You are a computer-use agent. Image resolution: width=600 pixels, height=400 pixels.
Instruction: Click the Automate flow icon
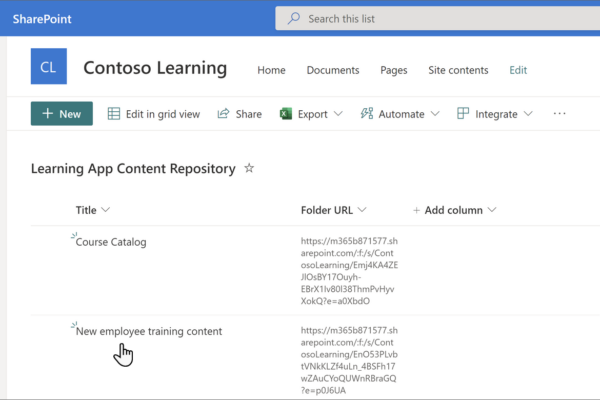367,113
